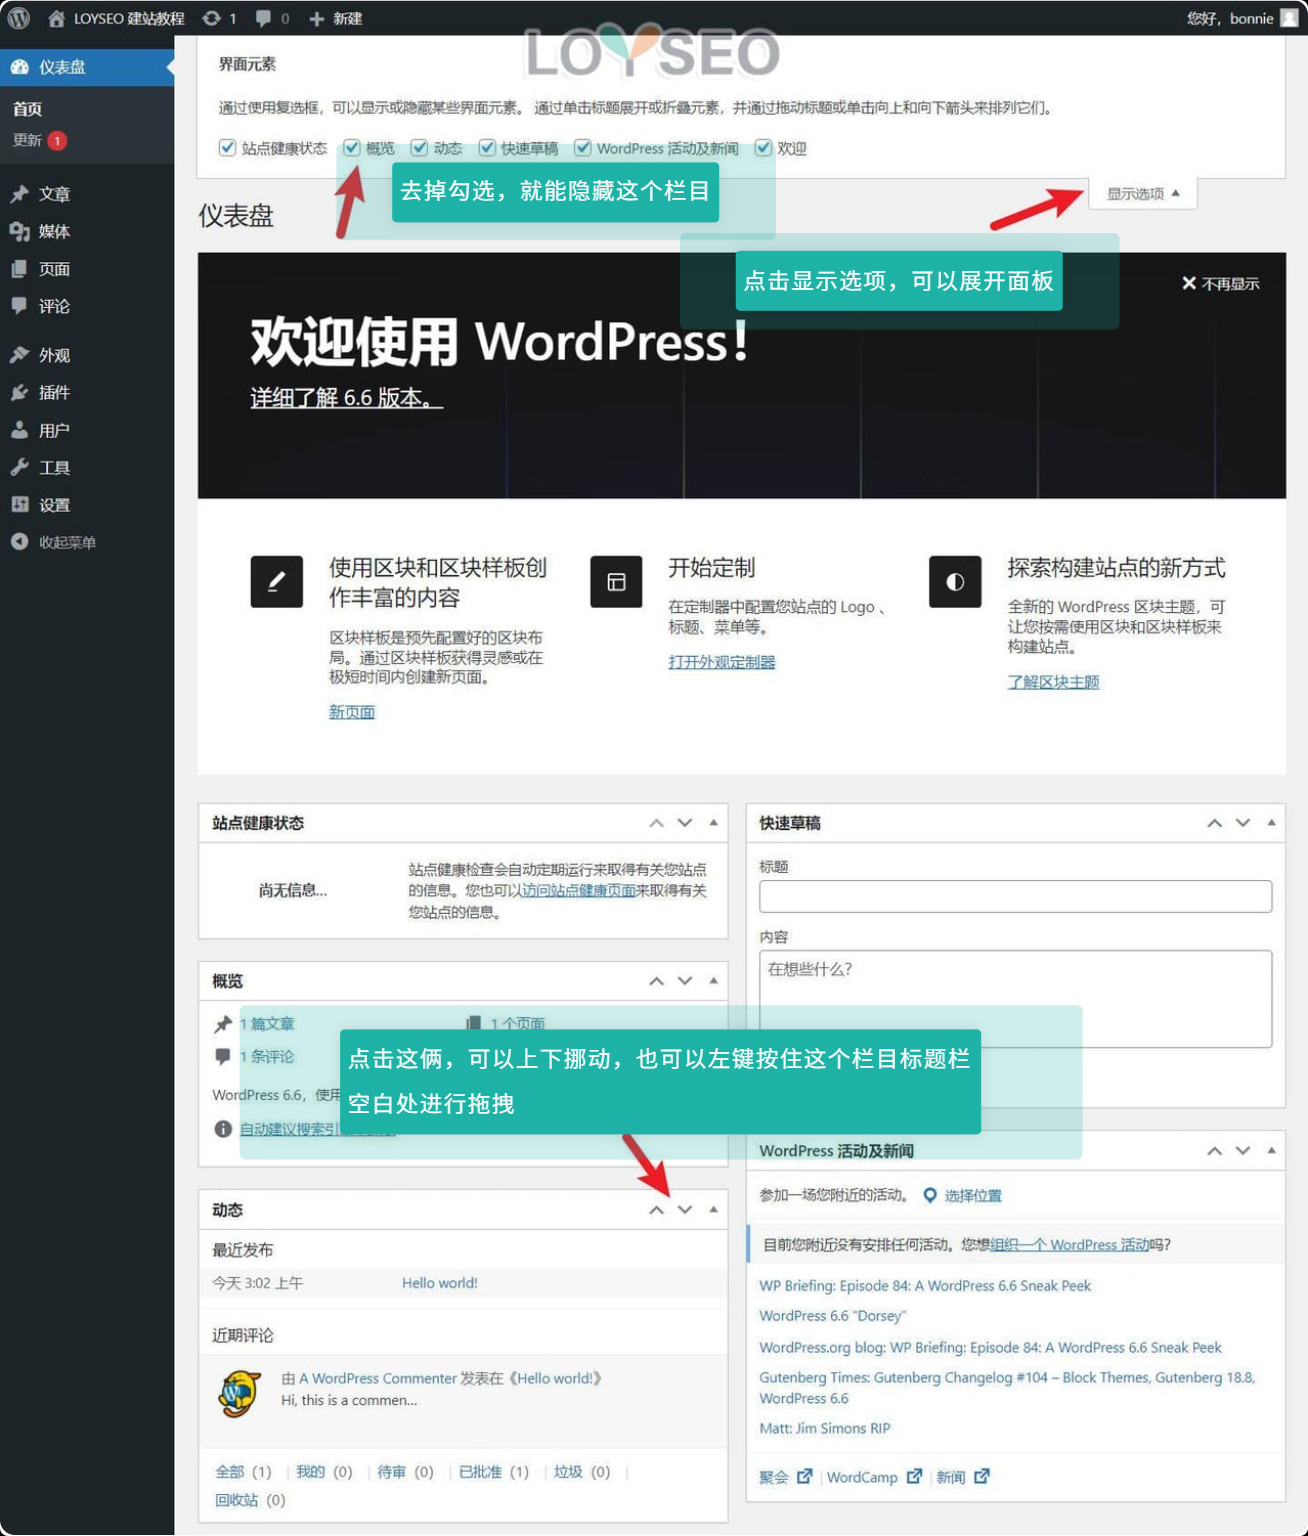Click the Quick Draft content textarea

pyautogui.click(x=1015, y=998)
